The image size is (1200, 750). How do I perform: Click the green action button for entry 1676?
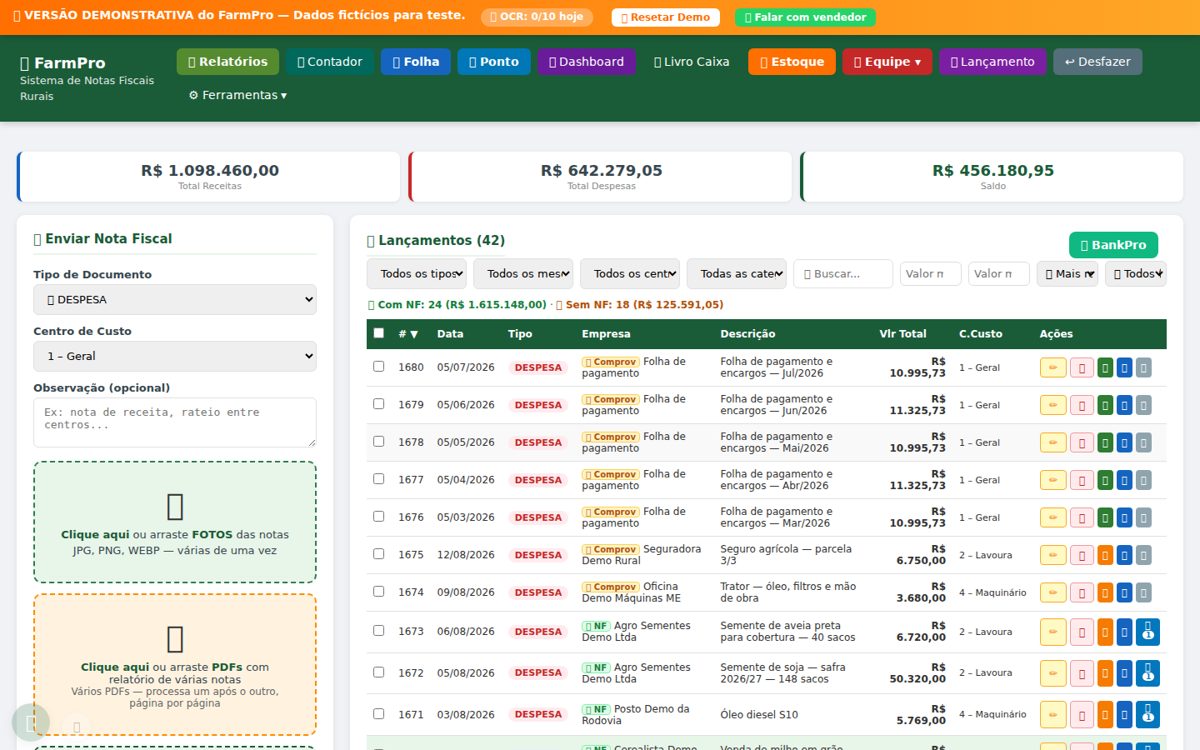[x=1105, y=517]
